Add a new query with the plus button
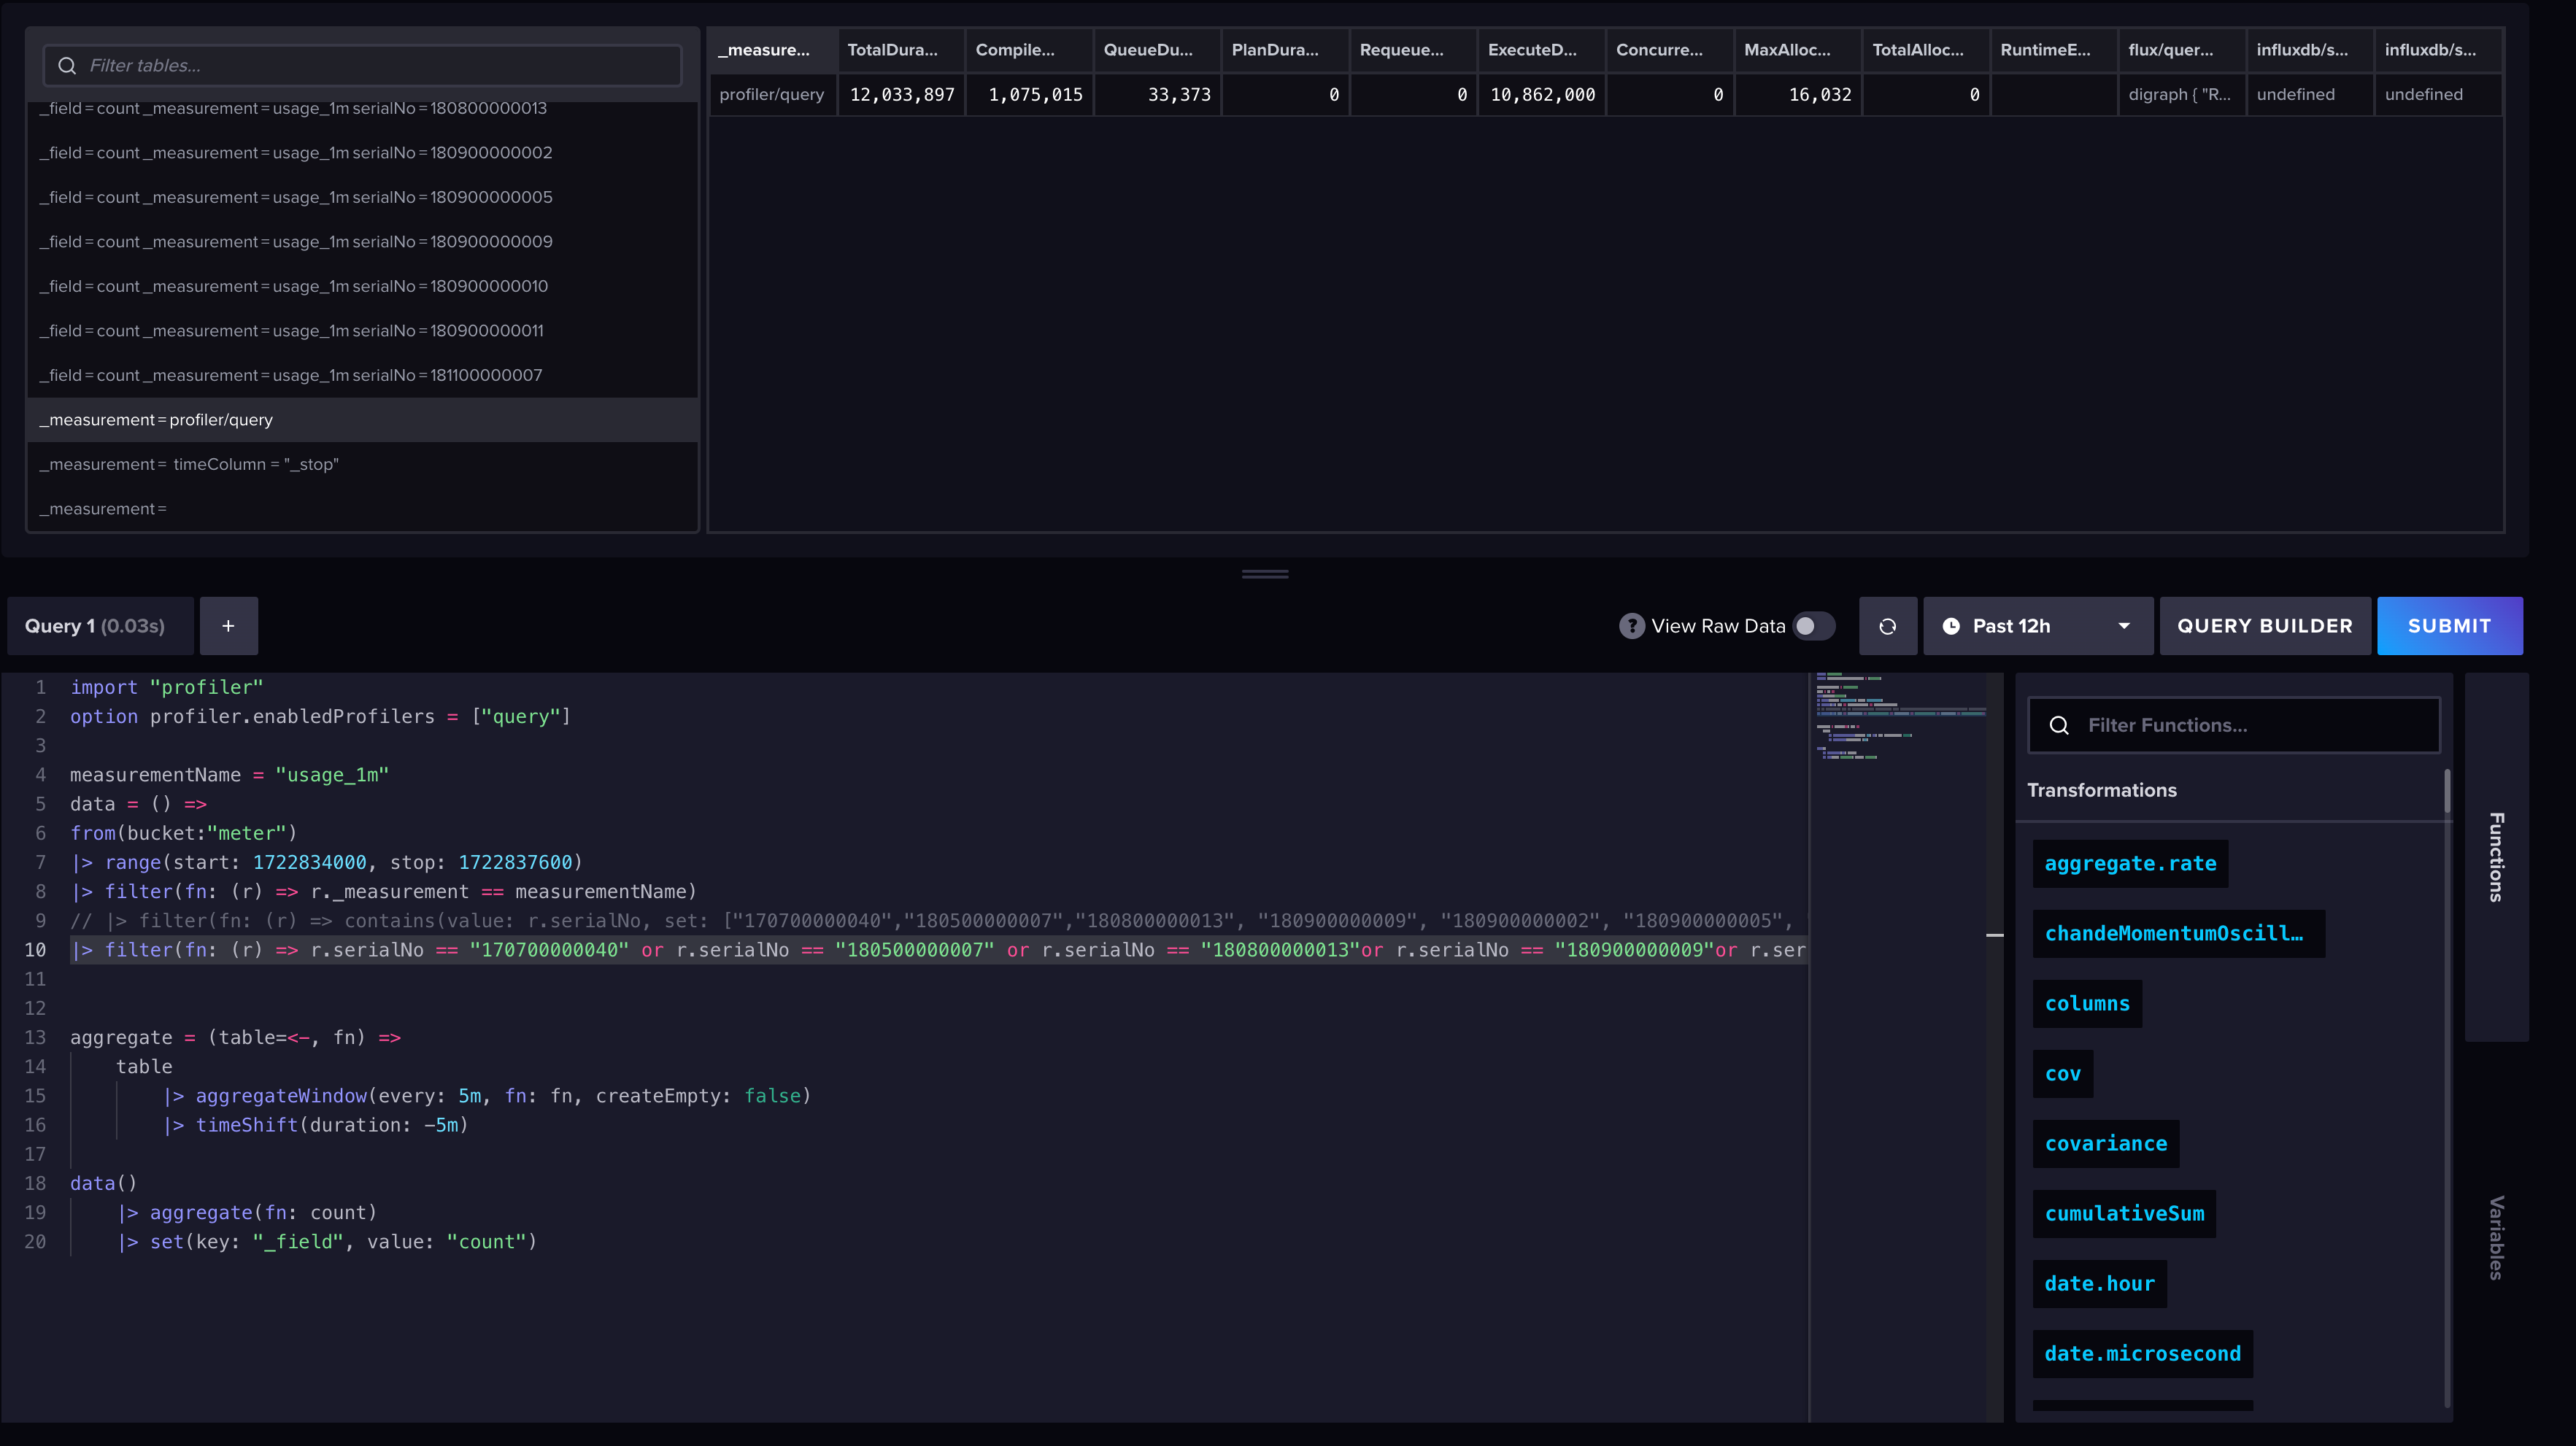 coord(228,626)
